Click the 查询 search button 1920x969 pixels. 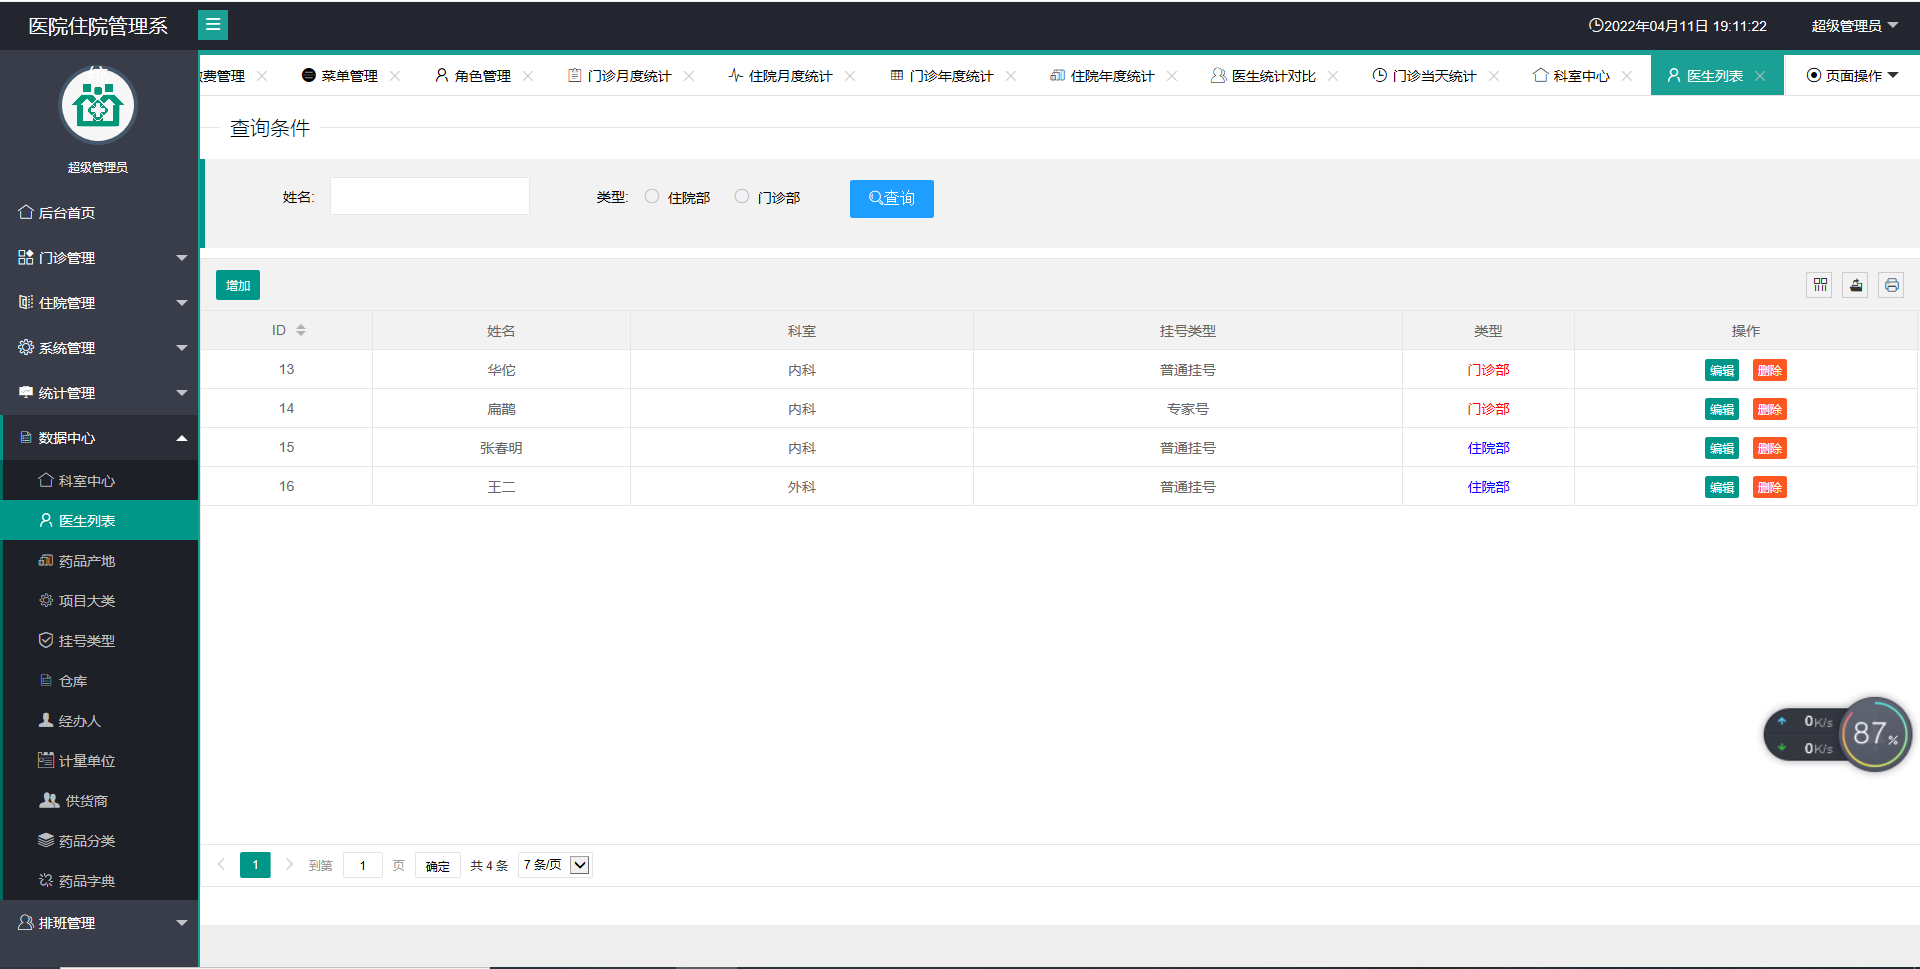click(x=892, y=198)
